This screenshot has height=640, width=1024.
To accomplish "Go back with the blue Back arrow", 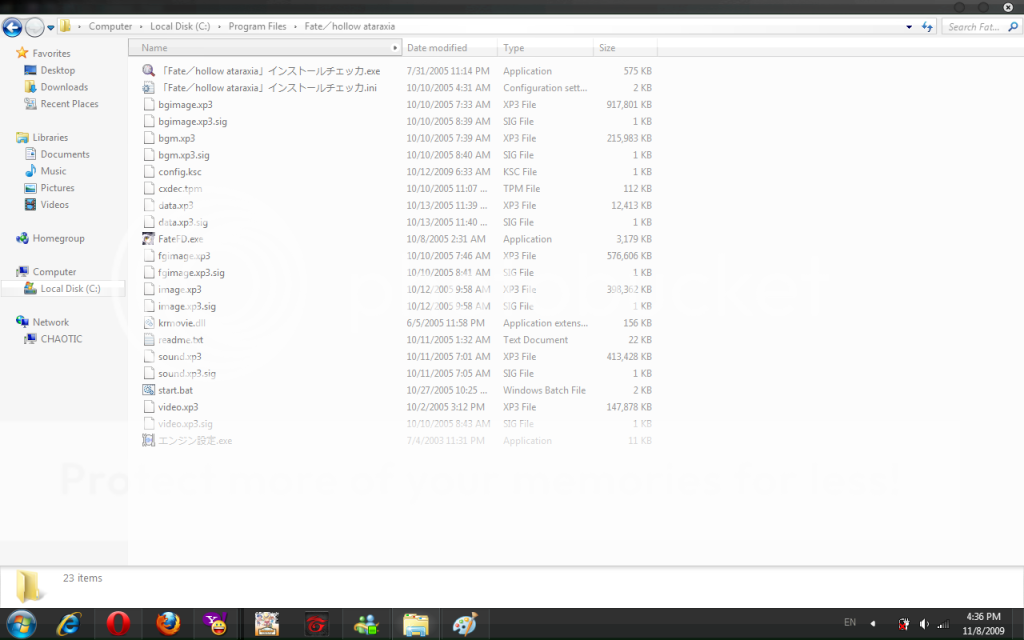I will [x=12, y=27].
